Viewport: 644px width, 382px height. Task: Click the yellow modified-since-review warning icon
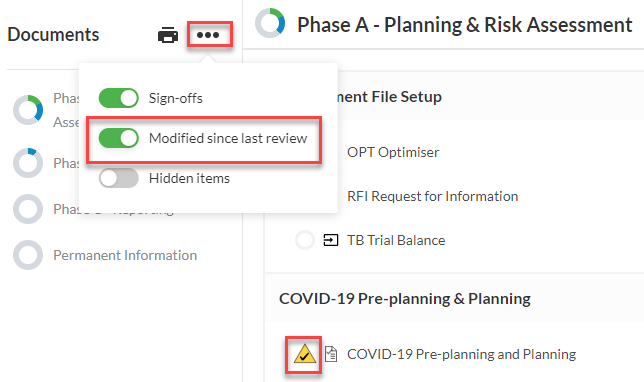[304, 354]
